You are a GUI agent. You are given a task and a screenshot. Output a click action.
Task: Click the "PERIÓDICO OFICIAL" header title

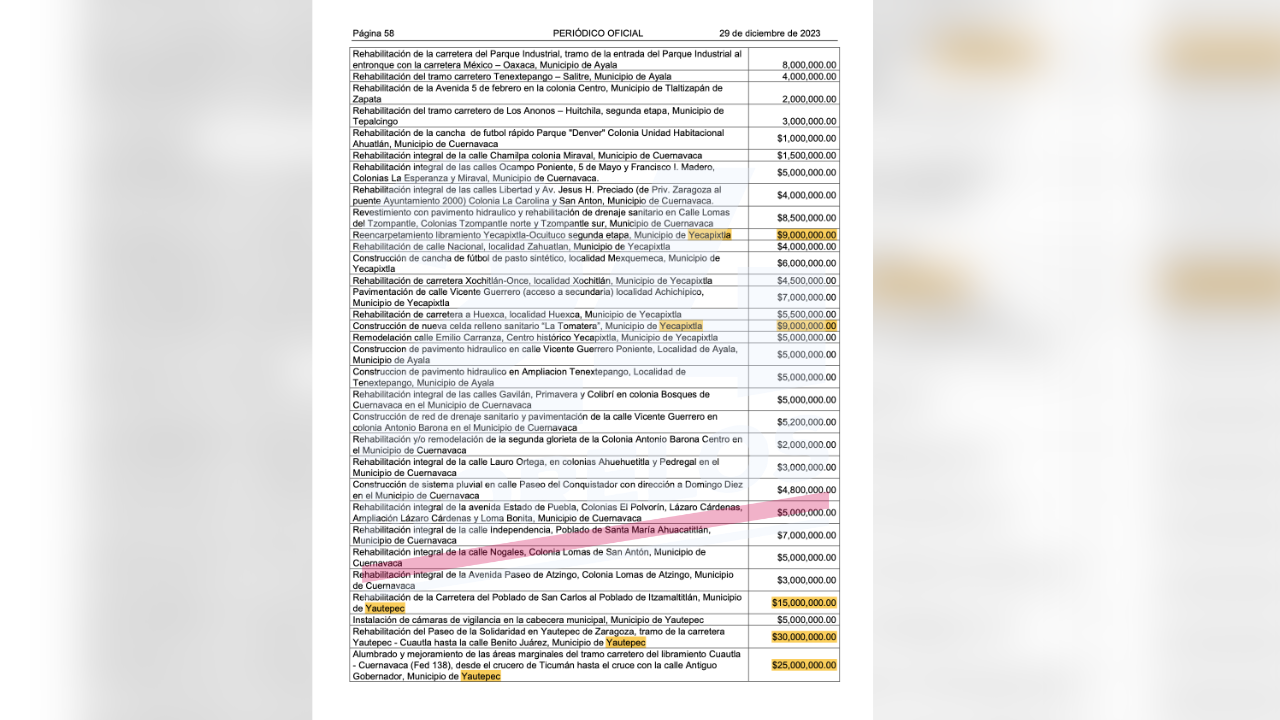tap(598, 33)
